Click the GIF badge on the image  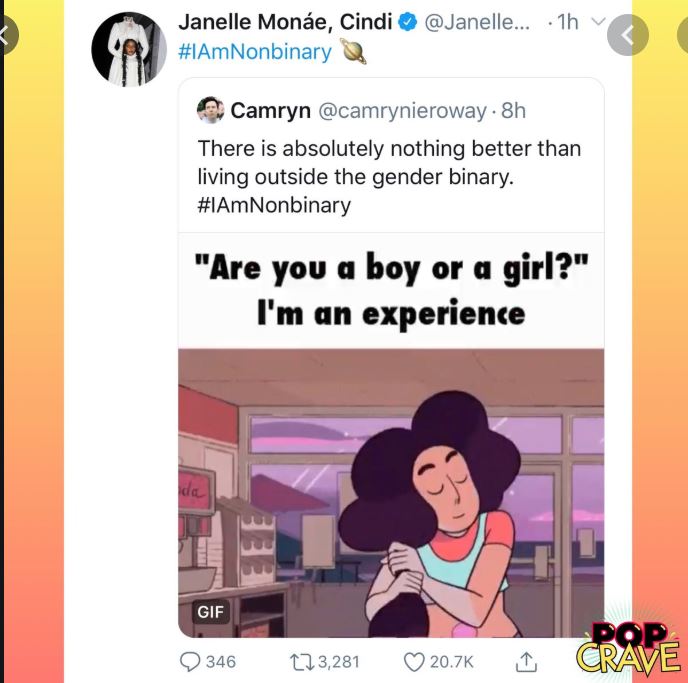[x=211, y=611]
